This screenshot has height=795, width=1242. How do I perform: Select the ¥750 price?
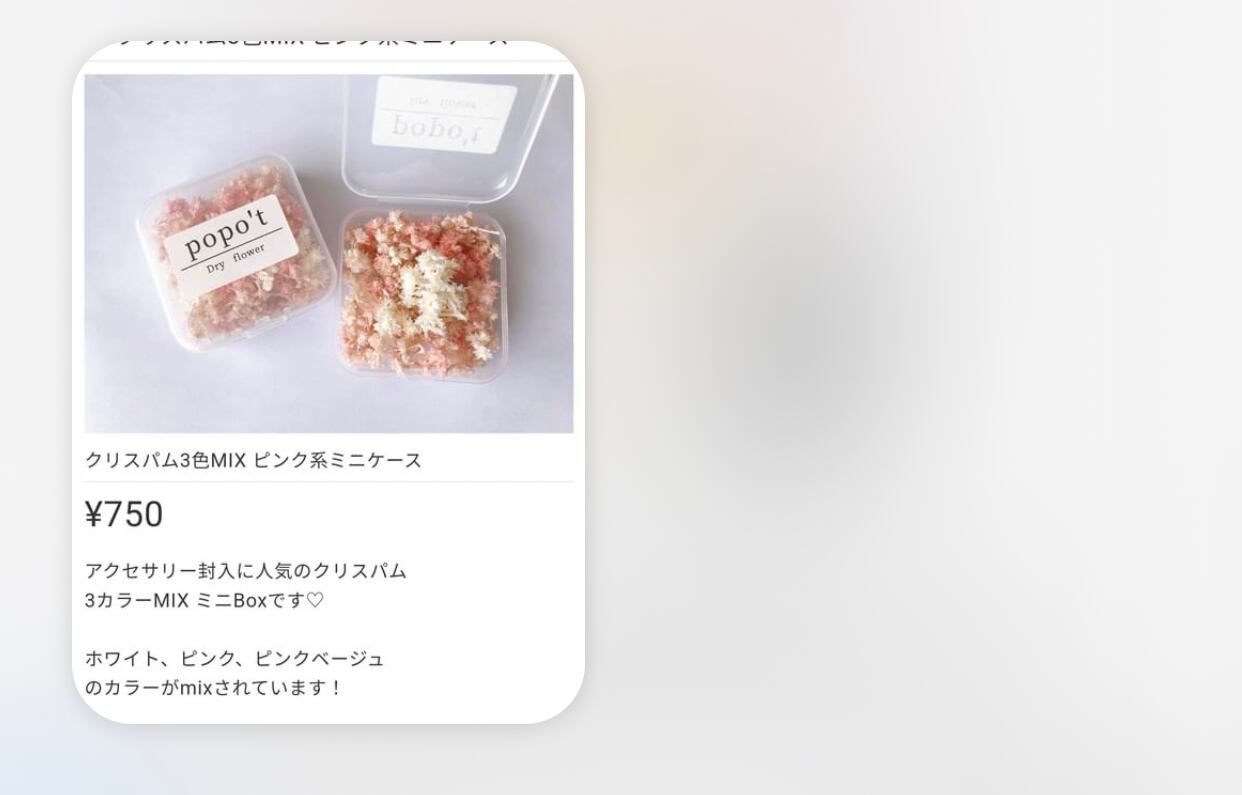click(124, 514)
